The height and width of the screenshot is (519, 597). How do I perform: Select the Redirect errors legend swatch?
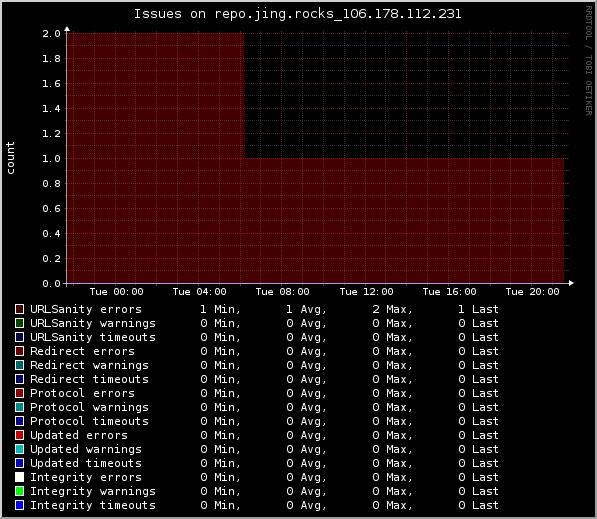tap(19, 351)
